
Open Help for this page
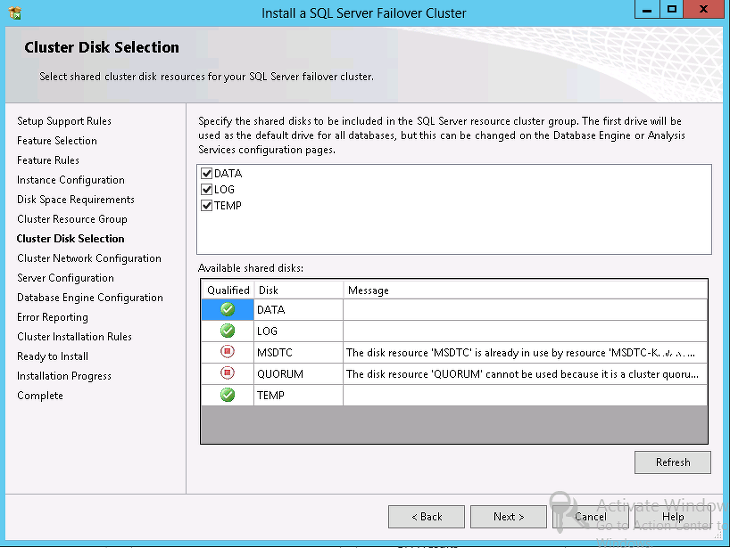click(672, 517)
